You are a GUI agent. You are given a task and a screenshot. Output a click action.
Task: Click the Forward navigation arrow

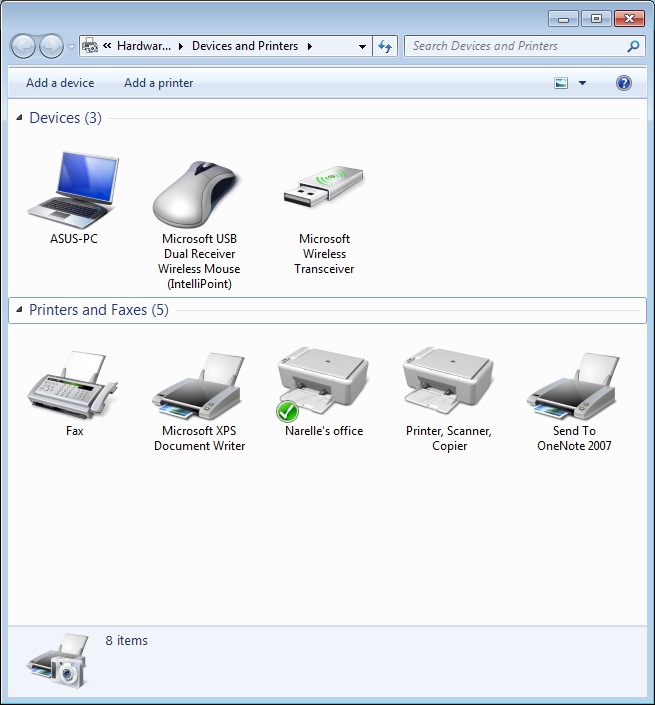(51, 46)
